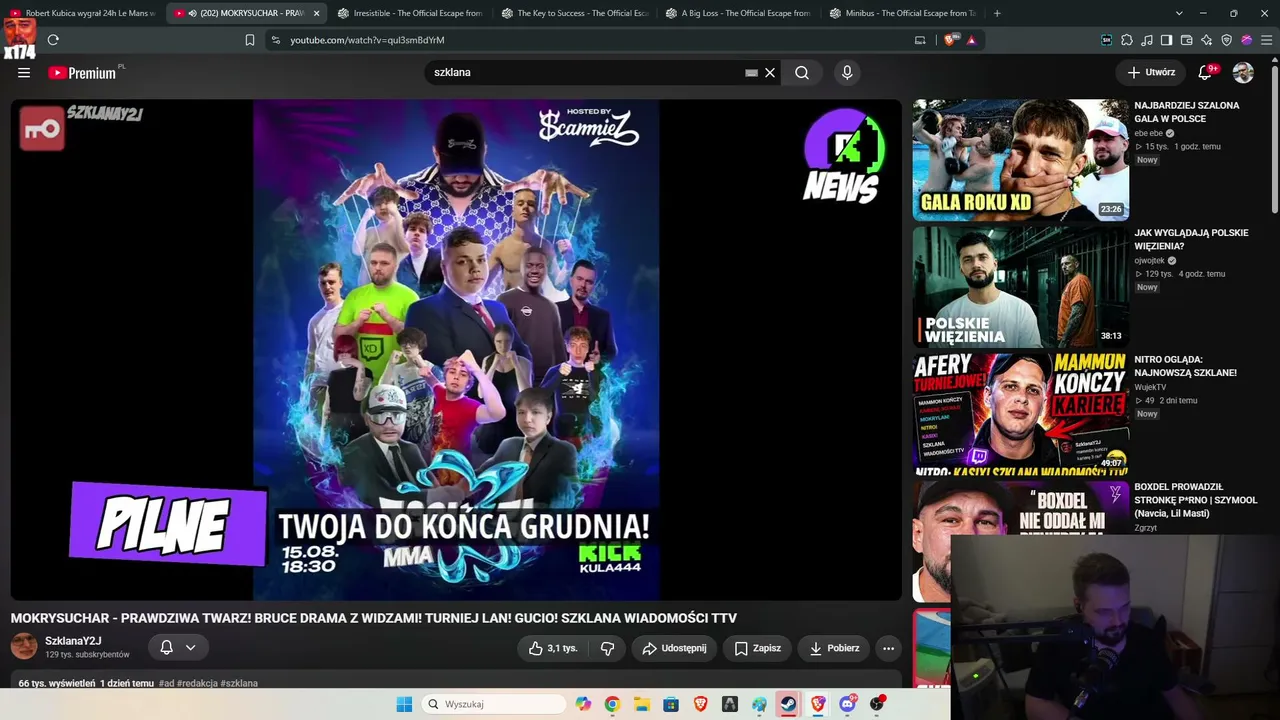
Task: Open YouTube notifications bell
Action: pyautogui.click(x=1205, y=72)
